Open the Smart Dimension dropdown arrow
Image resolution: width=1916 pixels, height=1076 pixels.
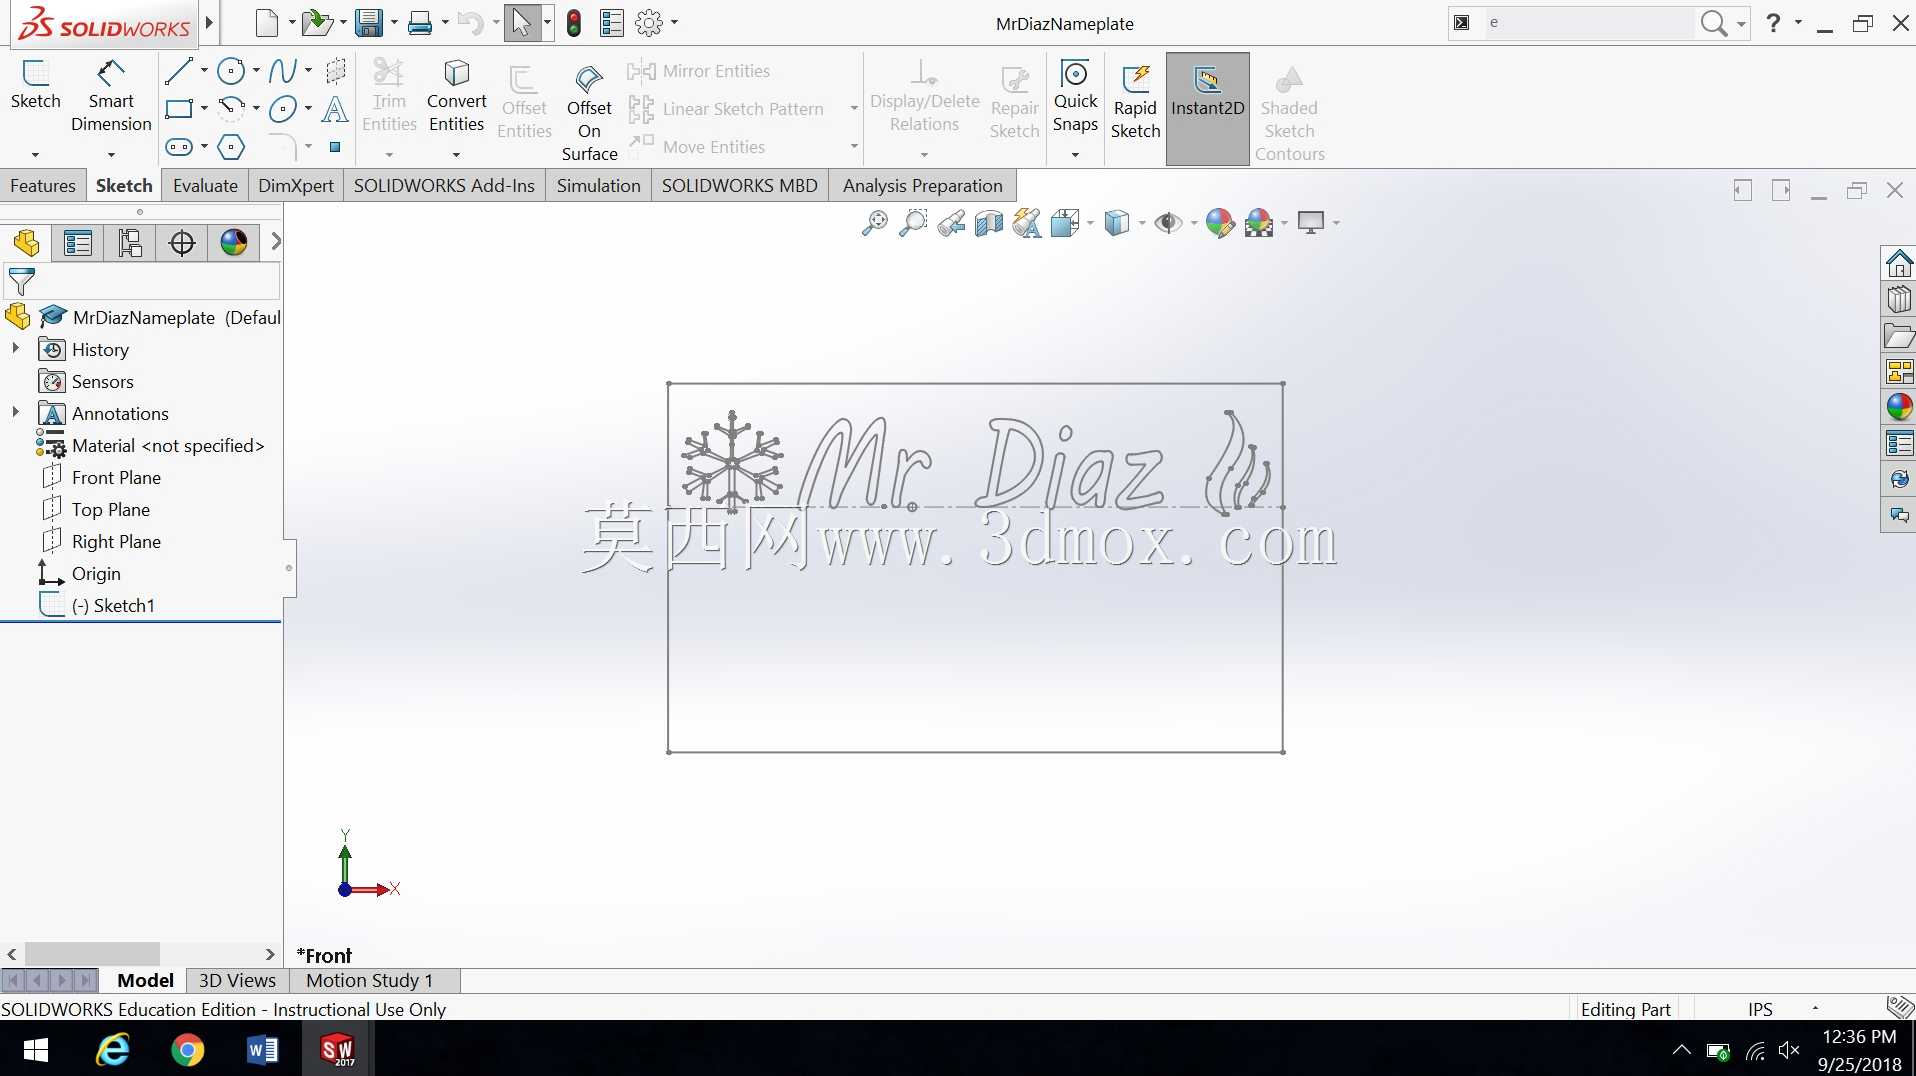point(111,155)
